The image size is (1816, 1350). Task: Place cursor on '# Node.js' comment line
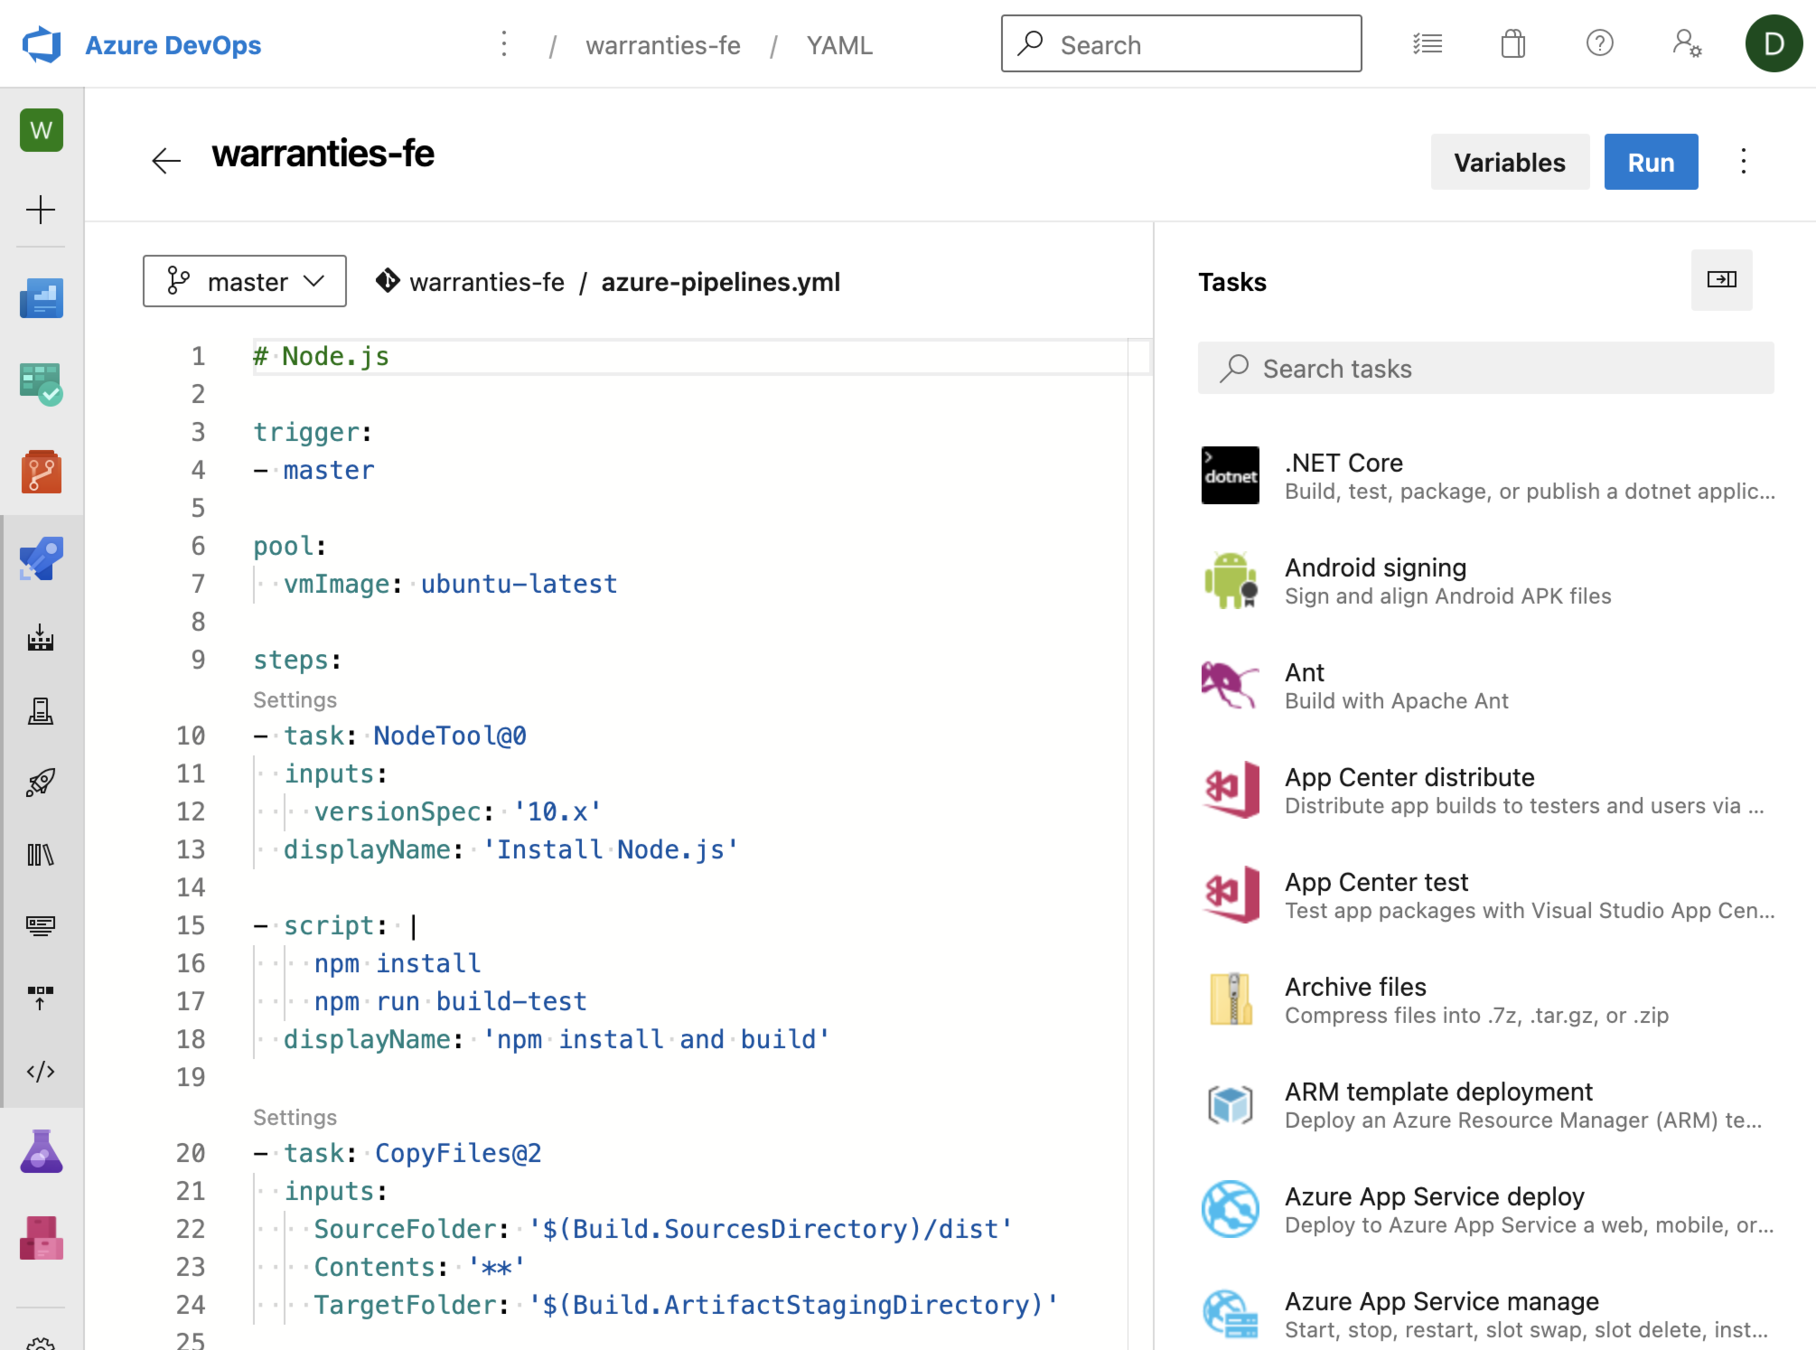coord(321,357)
